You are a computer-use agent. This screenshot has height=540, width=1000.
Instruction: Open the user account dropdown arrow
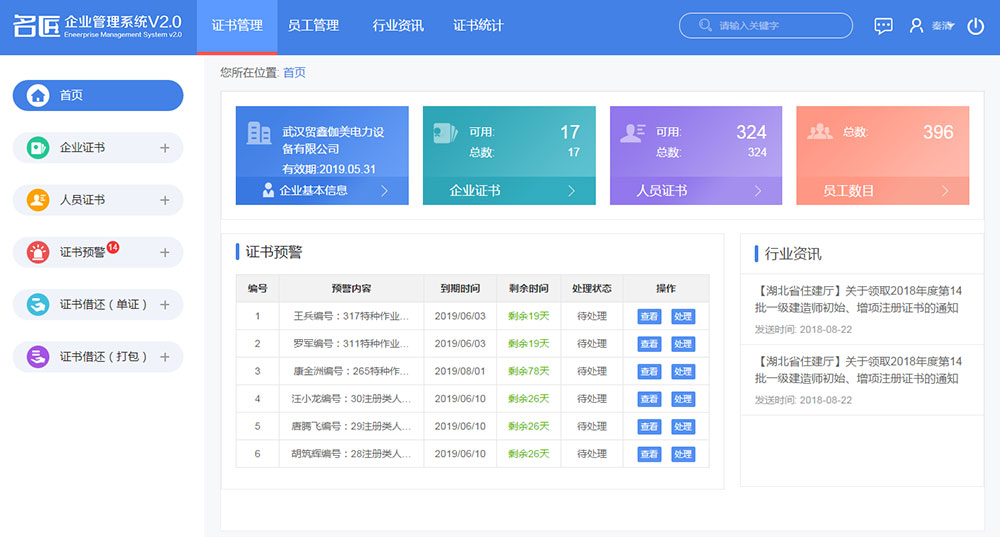(x=950, y=26)
